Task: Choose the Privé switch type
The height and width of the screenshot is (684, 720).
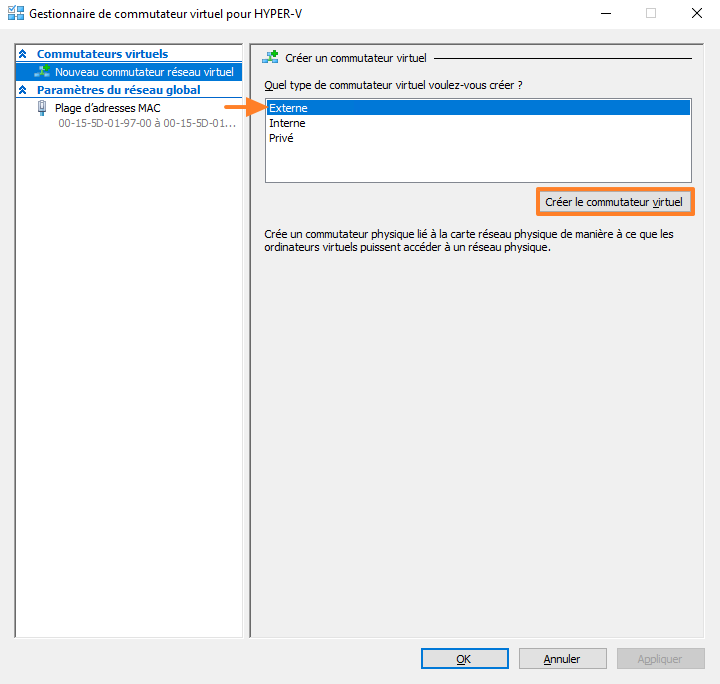Action: coord(281,138)
